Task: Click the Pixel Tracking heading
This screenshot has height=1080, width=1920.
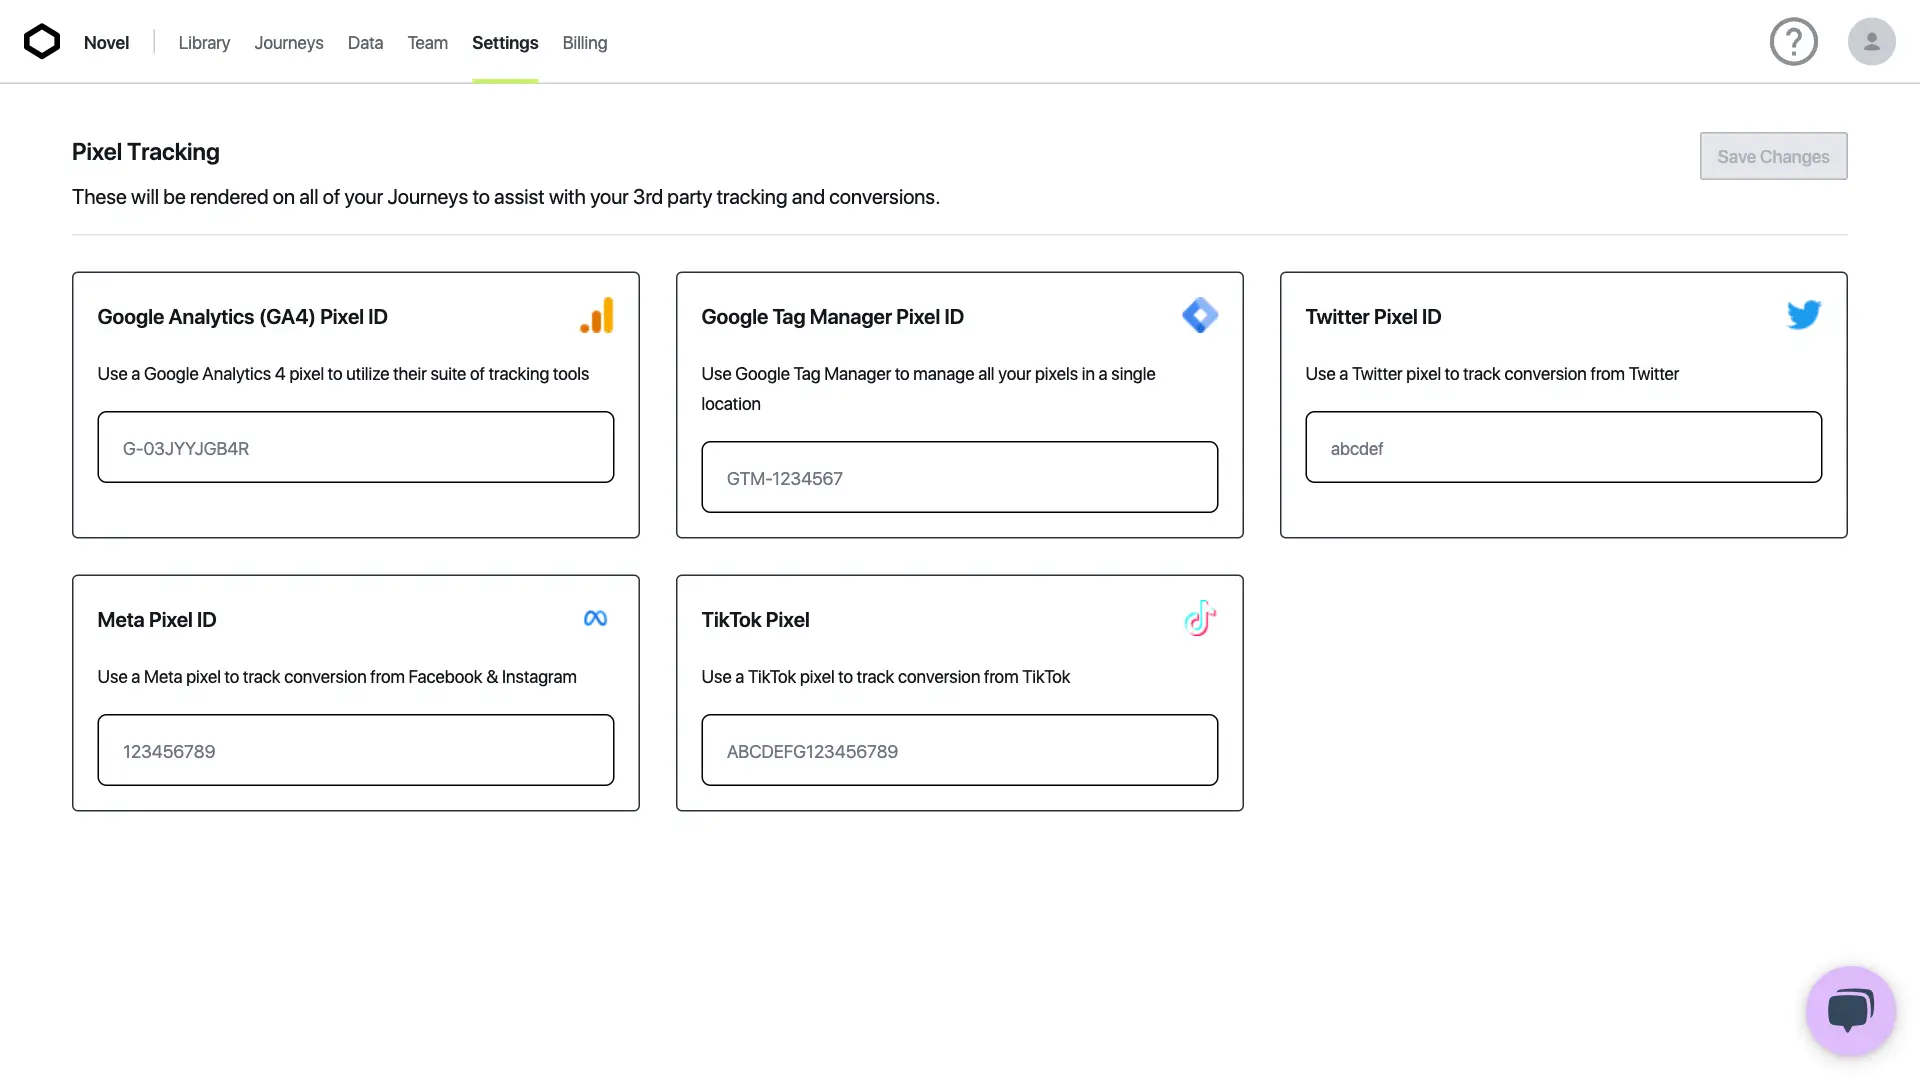Action: pos(146,152)
